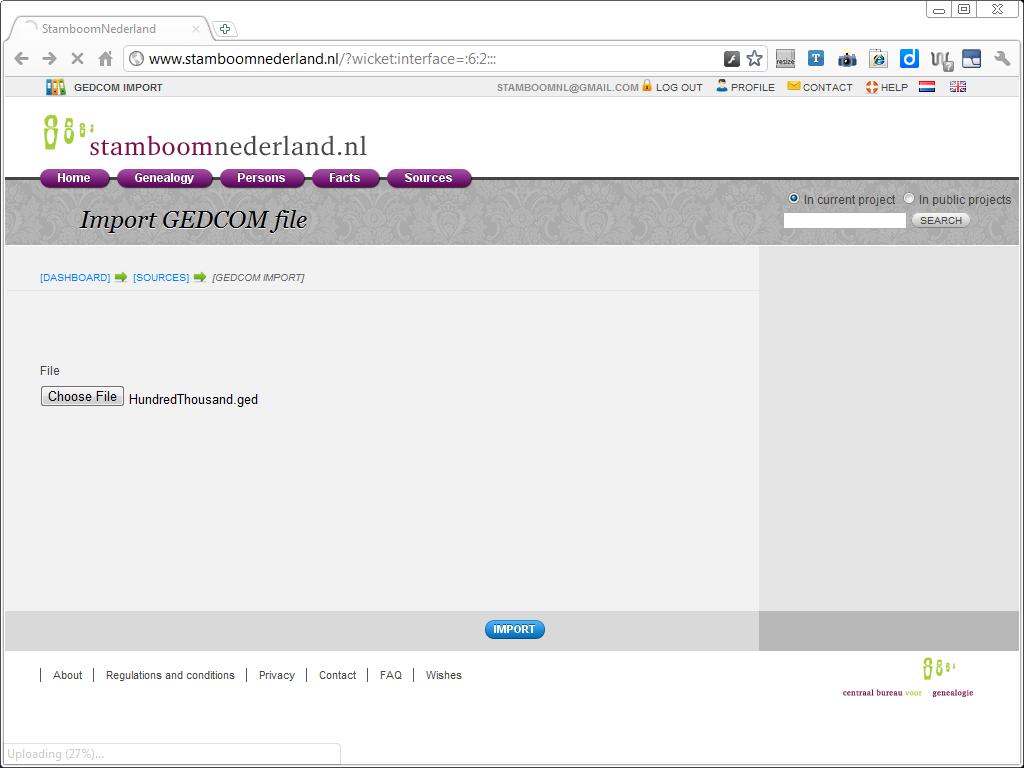Open the About footer link
The image size is (1024, 768).
coord(68,675)
